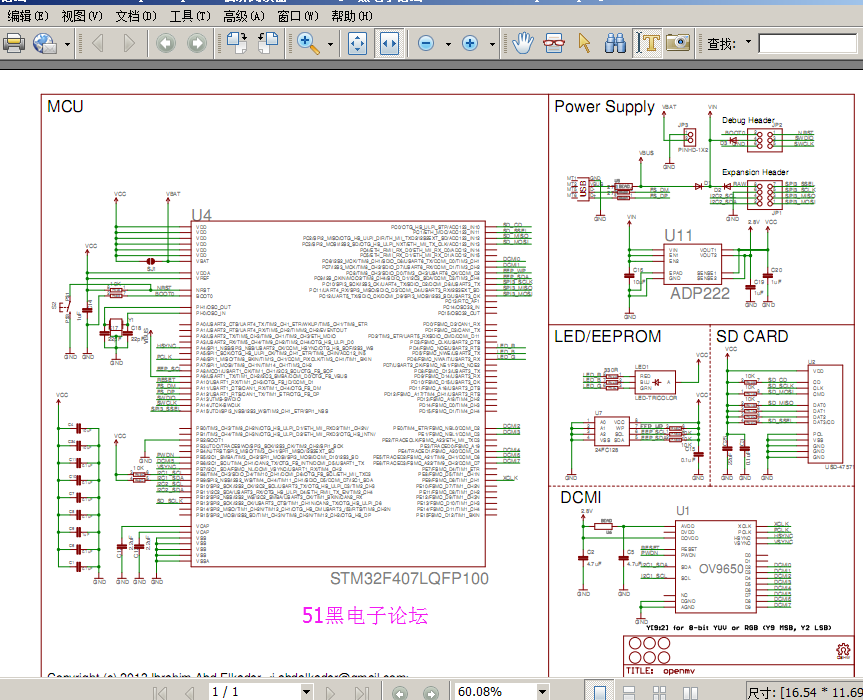Image resolution: width=863 pixels, height=700 pixels.
Task: Click the Expansion Header label
Action: pos(755,172)
